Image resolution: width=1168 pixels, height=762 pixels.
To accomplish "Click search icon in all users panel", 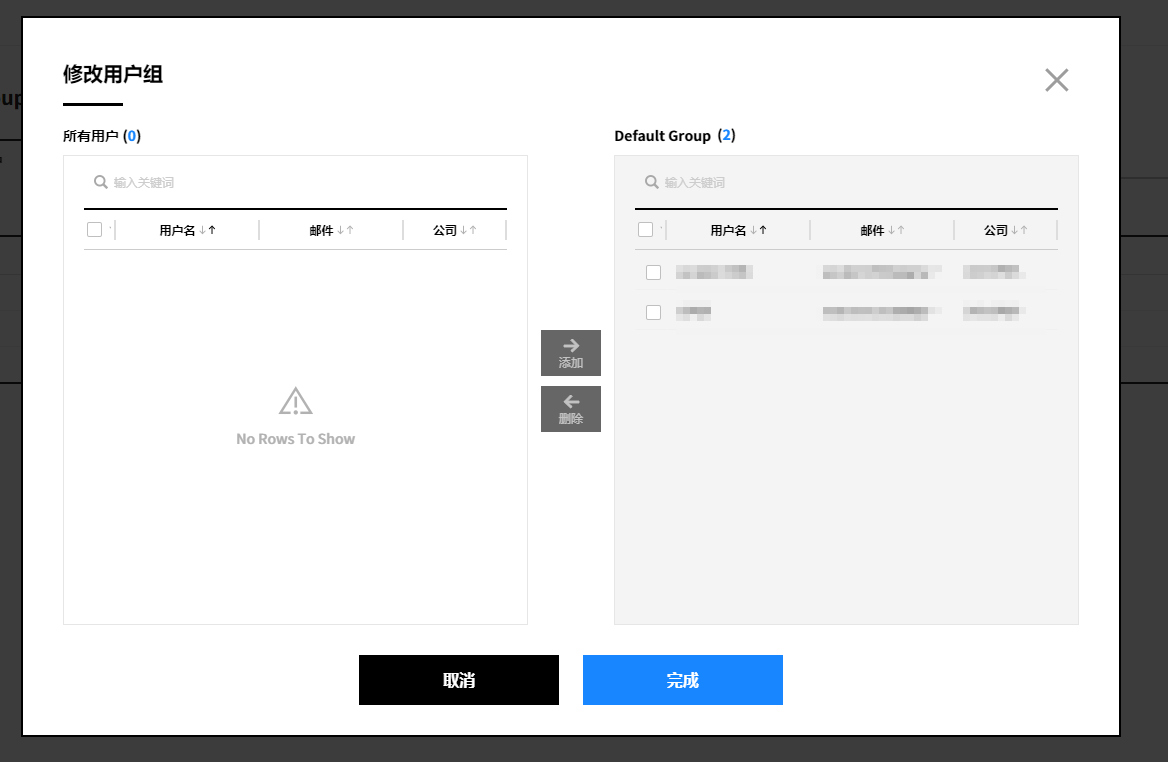I will [100, 182].
